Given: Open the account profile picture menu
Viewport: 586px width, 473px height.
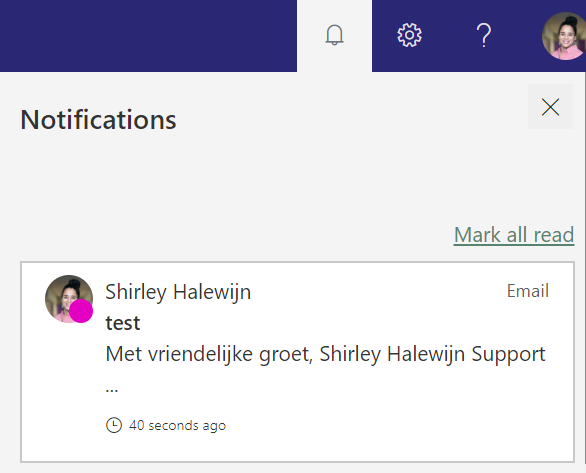Looking at the screenshot, I should 564,36.
